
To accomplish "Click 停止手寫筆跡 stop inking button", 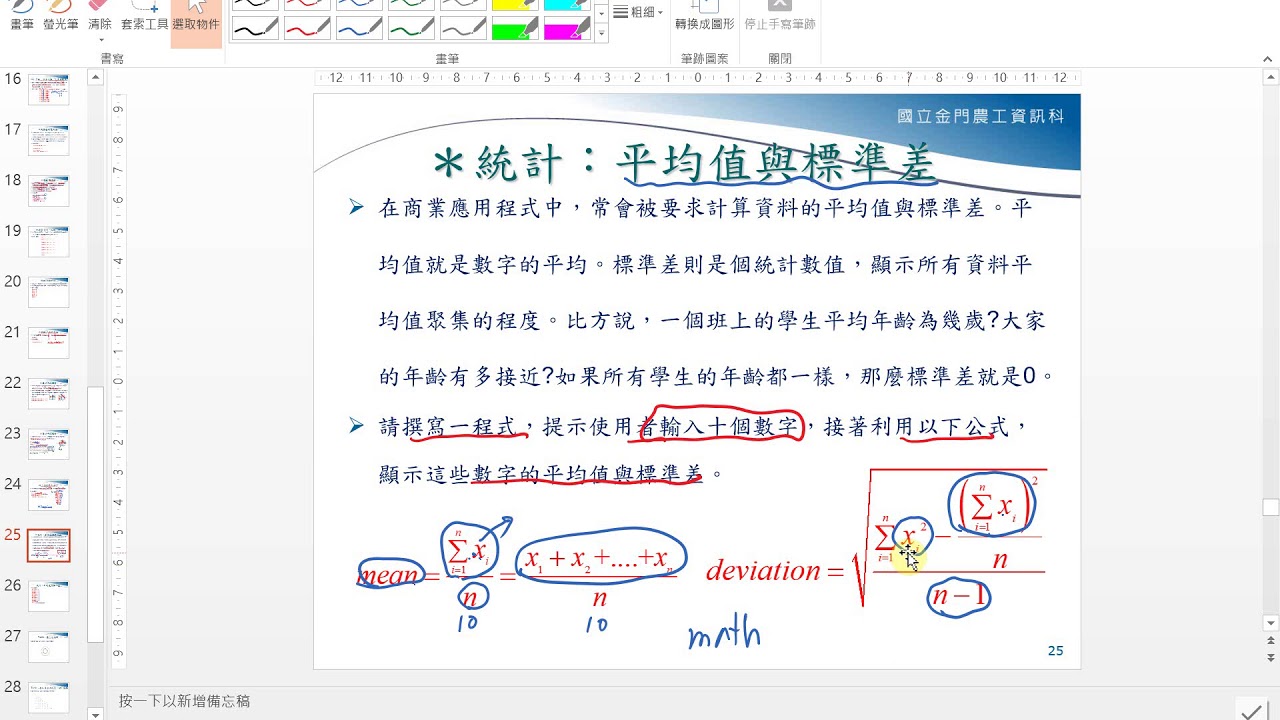I will [x=779, y=16].
